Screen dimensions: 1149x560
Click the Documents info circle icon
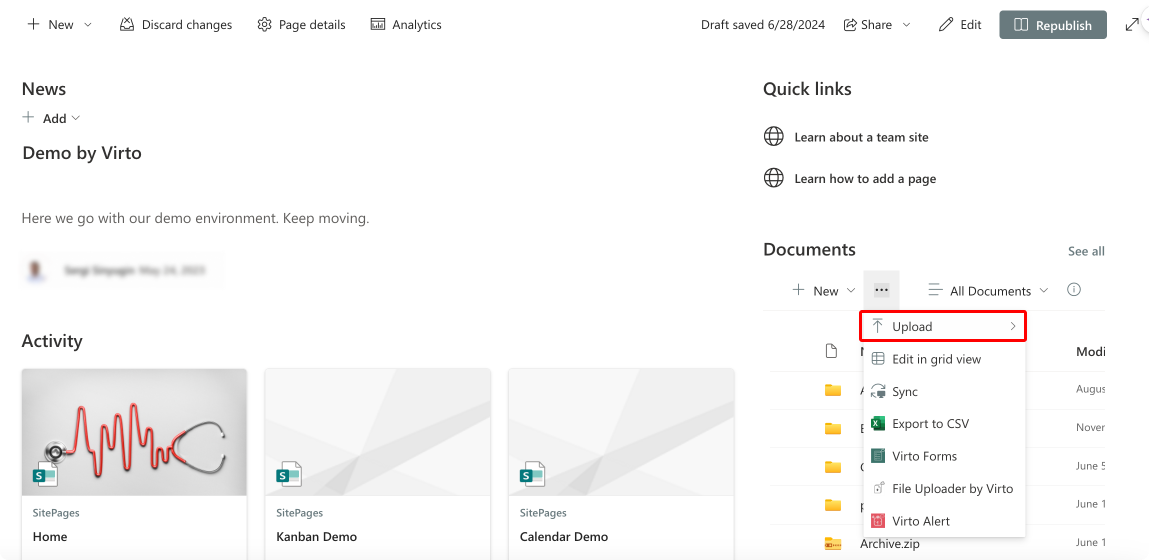click(x=1074, y=290)
